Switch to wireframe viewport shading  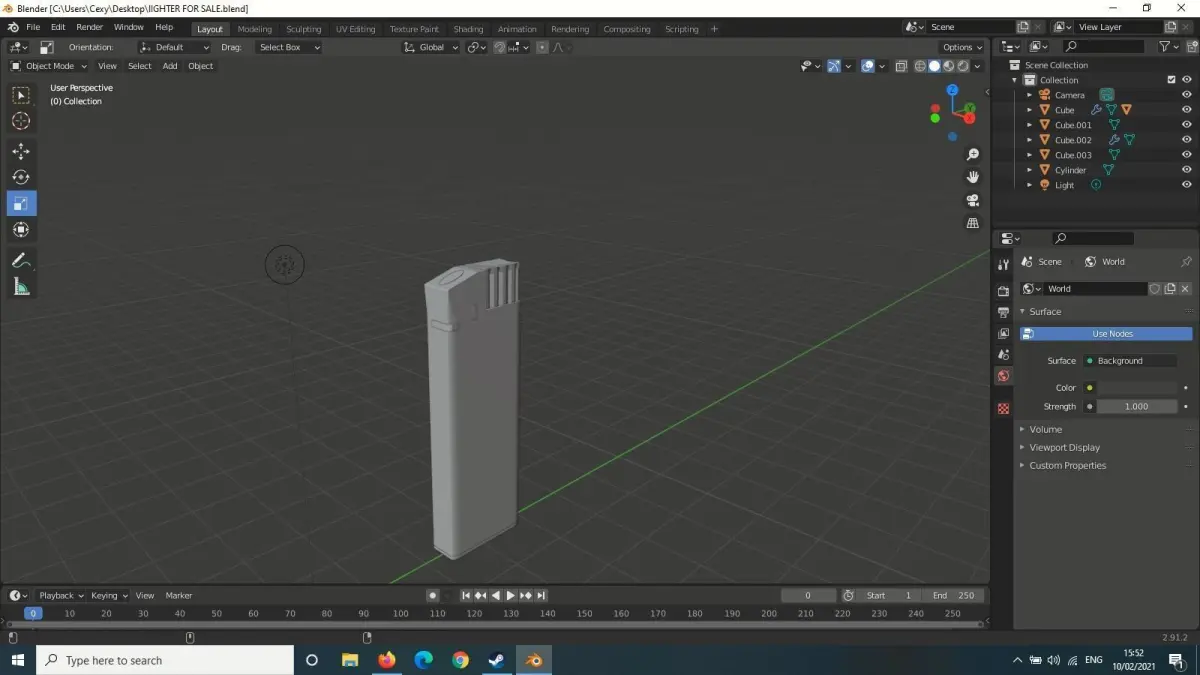pyautogui.click(x=920, y=66)
